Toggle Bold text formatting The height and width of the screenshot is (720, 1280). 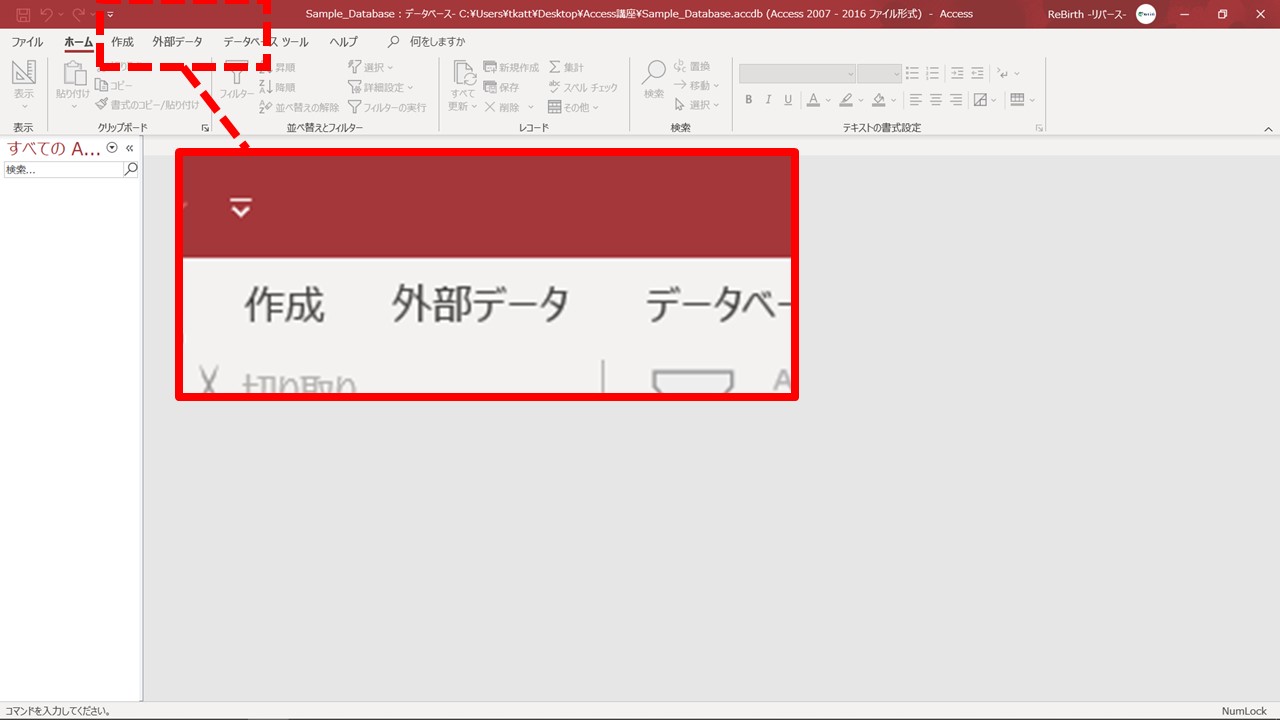749,100
